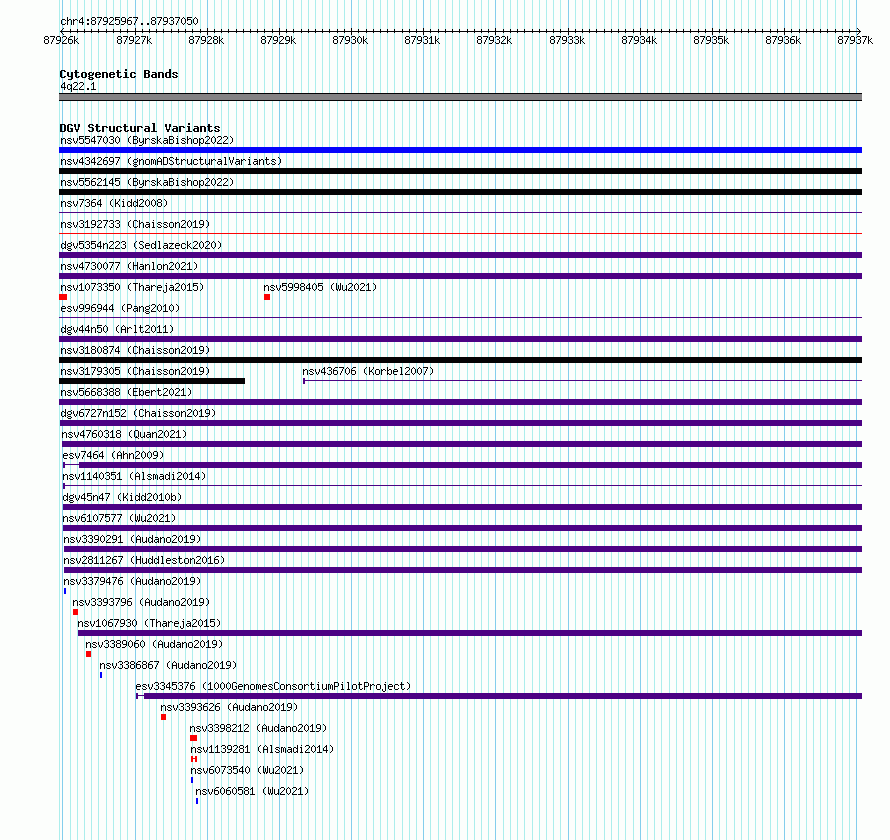Open nsv436706 (Korbel2007) variant label
The height and width of the screenshot is (840, 890).
(x=368, y=371)
